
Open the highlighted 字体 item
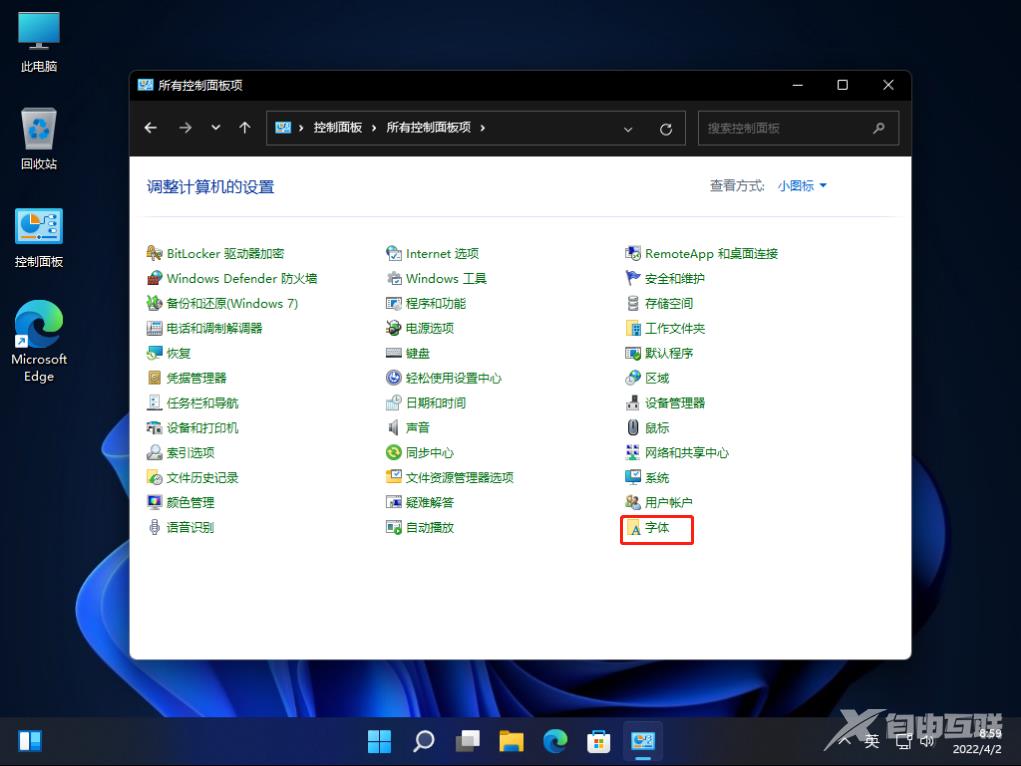658,530
